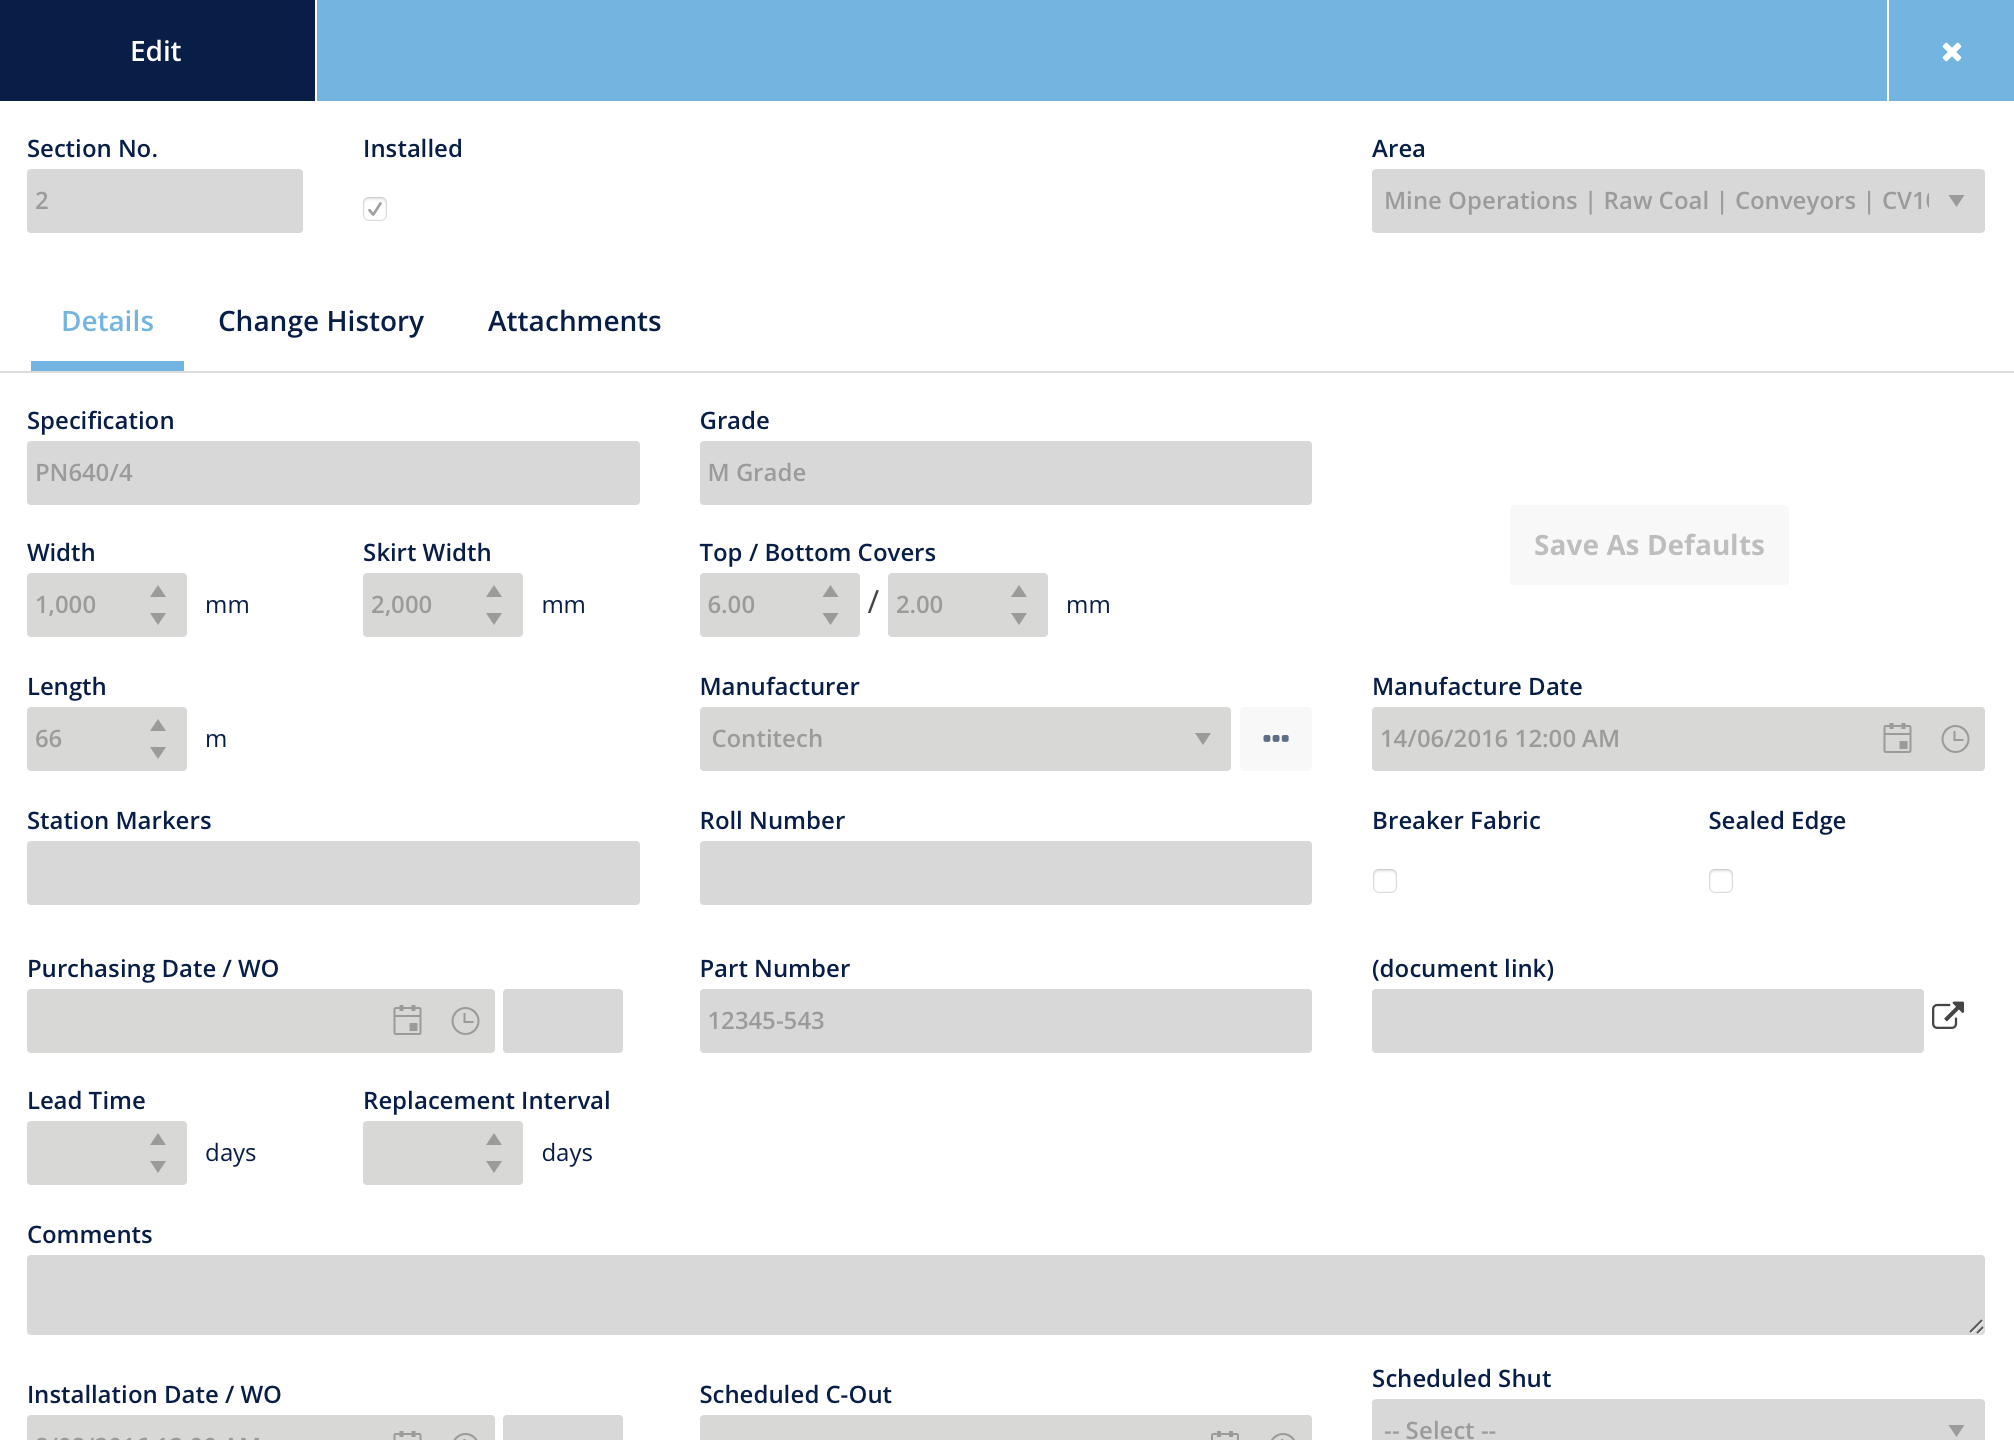This screenshot has width=2014, height=1440.
Task: Decrease Replacement Interval down arrow
Action: tap(494, 1167)
